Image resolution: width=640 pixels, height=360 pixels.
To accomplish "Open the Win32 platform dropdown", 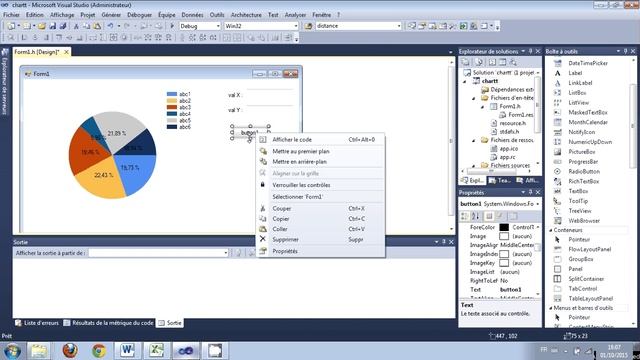I will pyautogui.click(x=296, y=26).
